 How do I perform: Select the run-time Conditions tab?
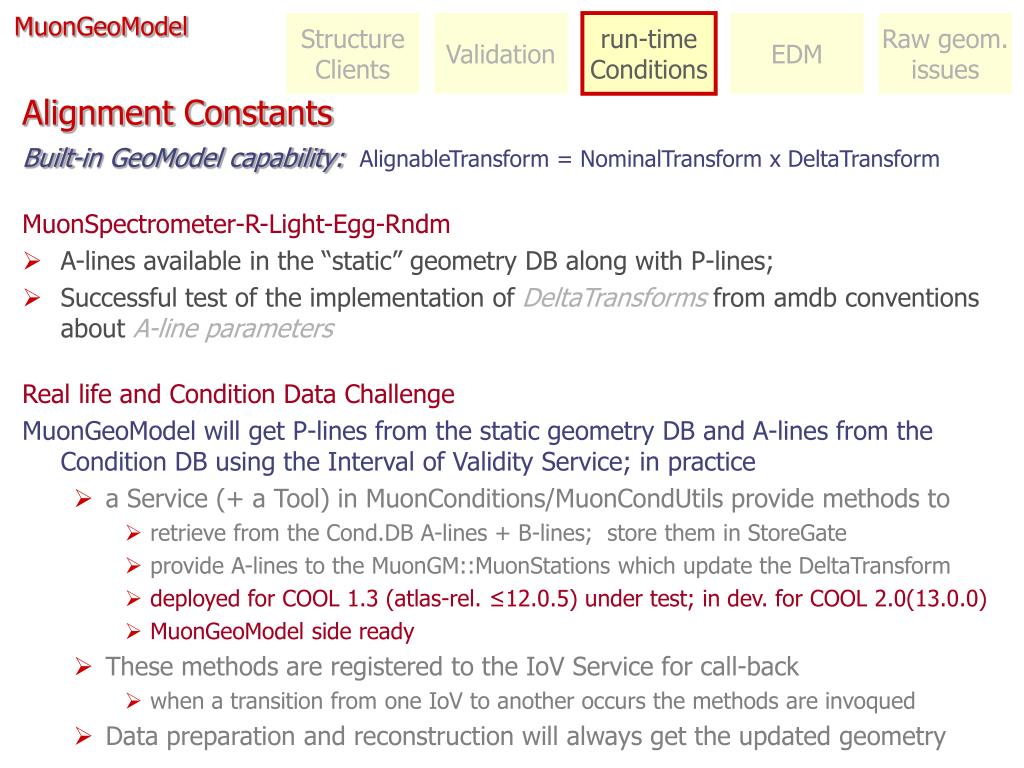coord(648,54)
